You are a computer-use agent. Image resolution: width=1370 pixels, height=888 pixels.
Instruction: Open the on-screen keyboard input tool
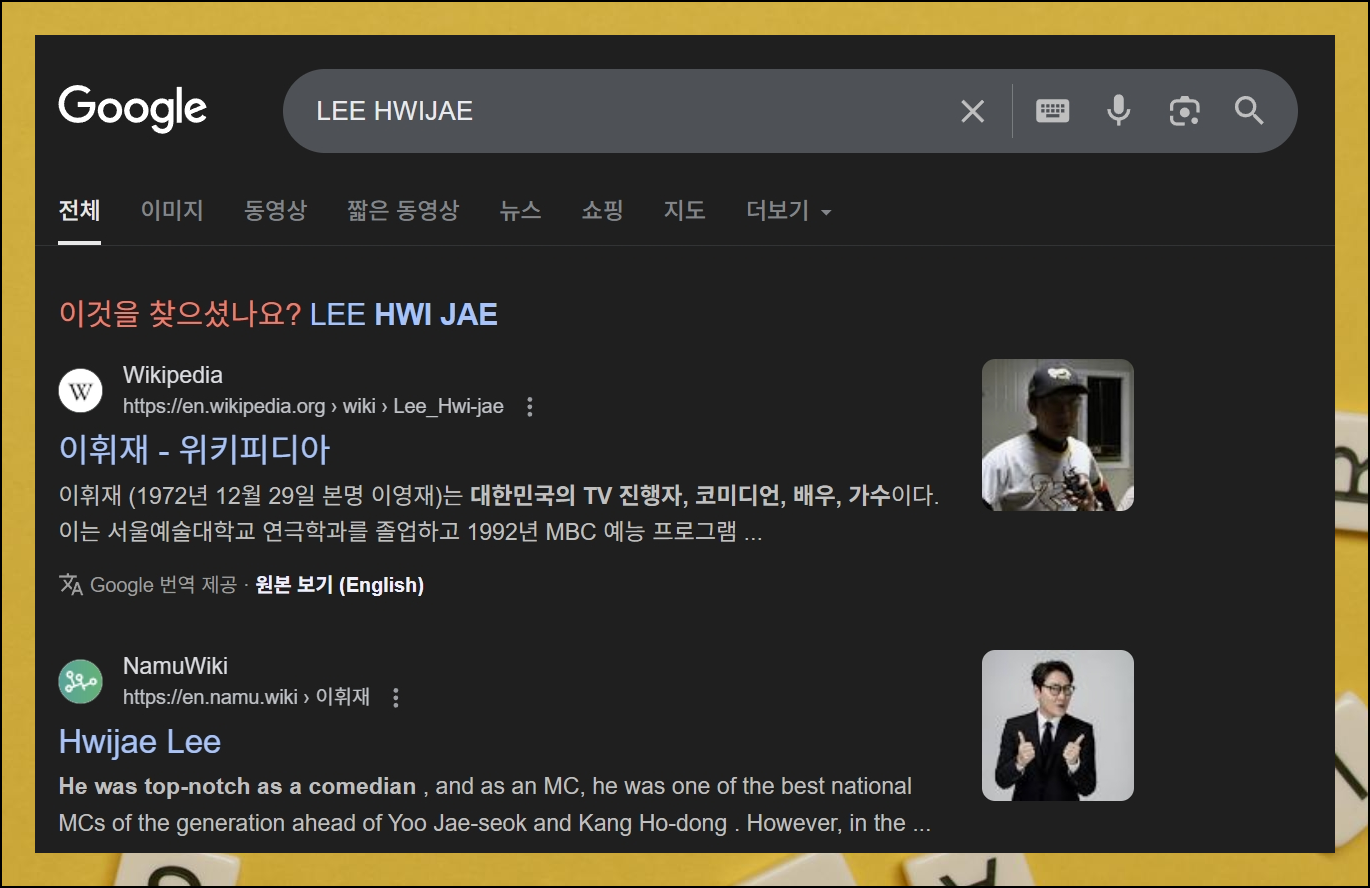1052,110
